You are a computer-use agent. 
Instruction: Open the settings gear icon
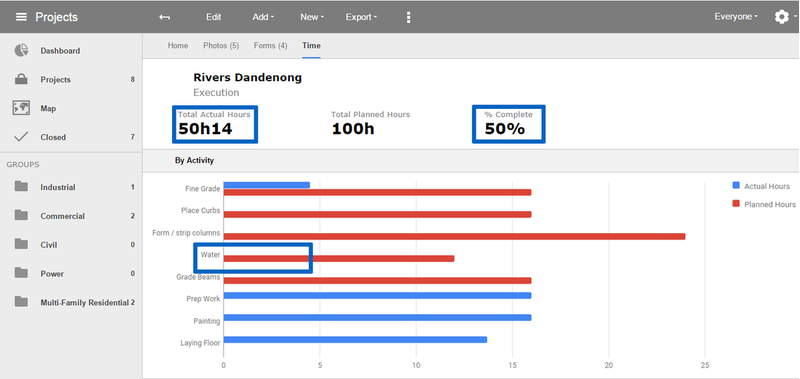(782, 17)
